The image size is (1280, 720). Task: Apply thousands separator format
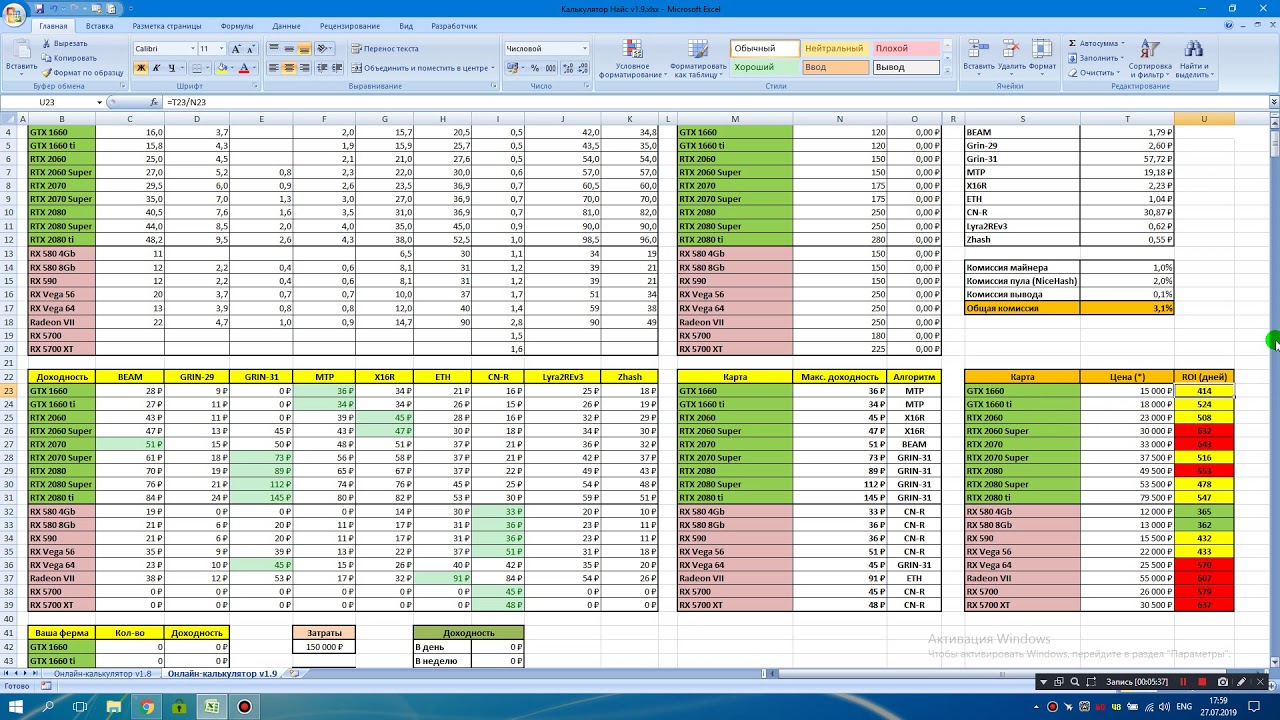click(550, 68)
